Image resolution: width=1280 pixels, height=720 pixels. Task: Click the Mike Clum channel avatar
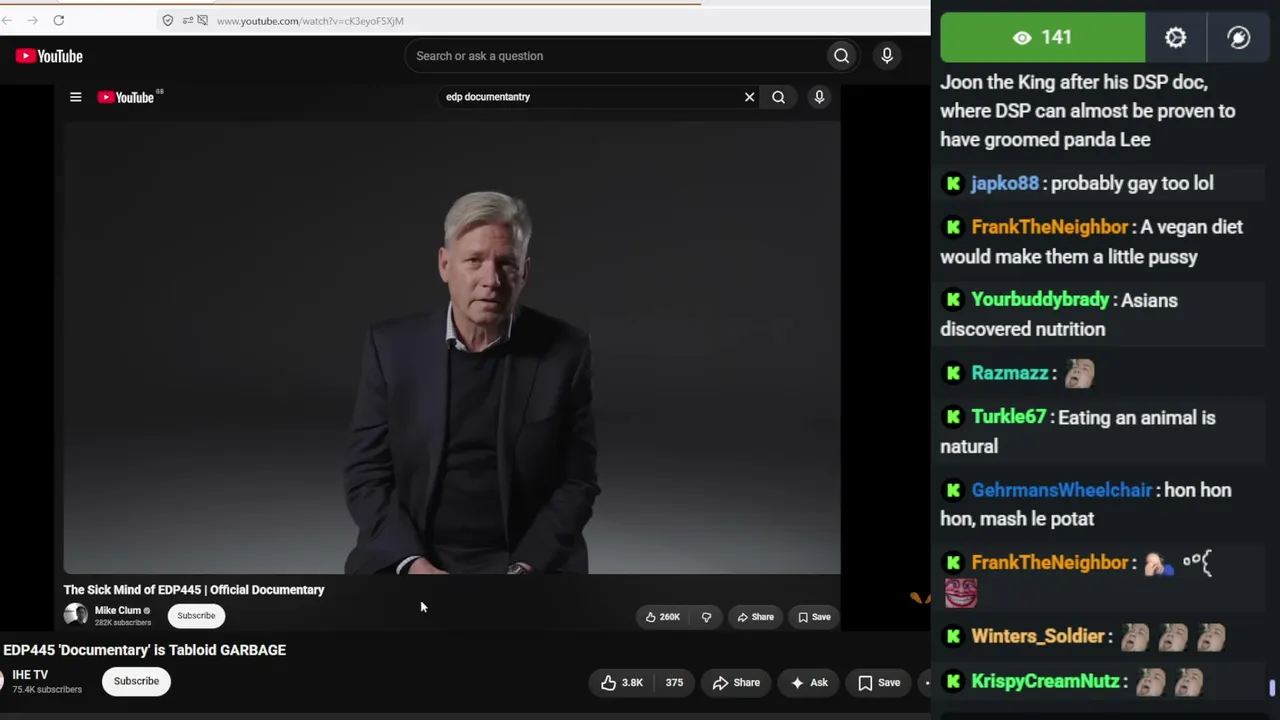pyautogui.click(x=76, y=616)
